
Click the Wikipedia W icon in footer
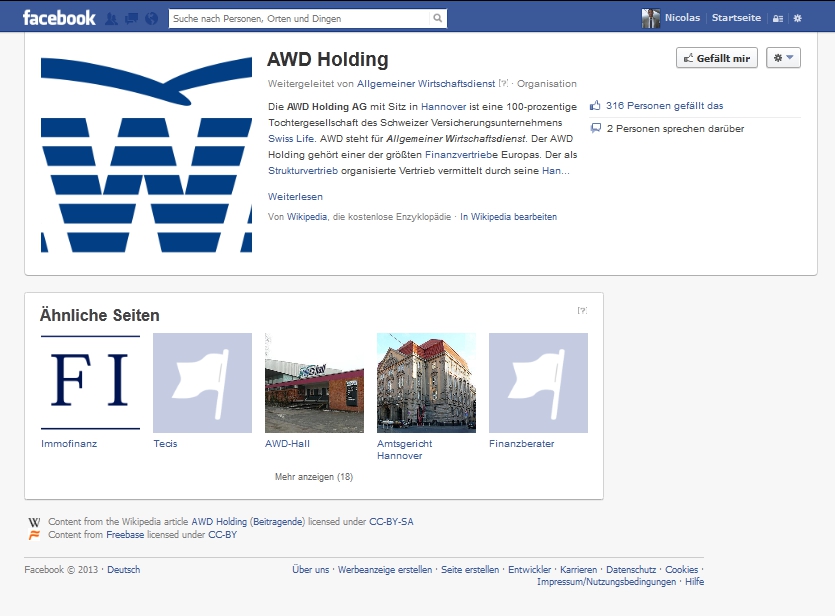[x=34, y=522]
